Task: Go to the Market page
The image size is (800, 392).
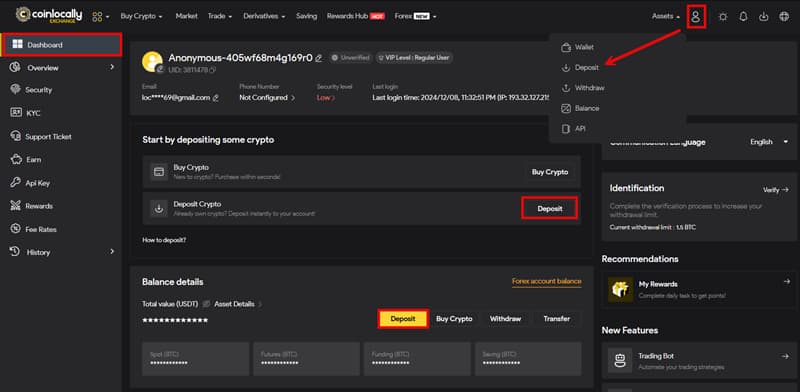Action: click(187, 16)
